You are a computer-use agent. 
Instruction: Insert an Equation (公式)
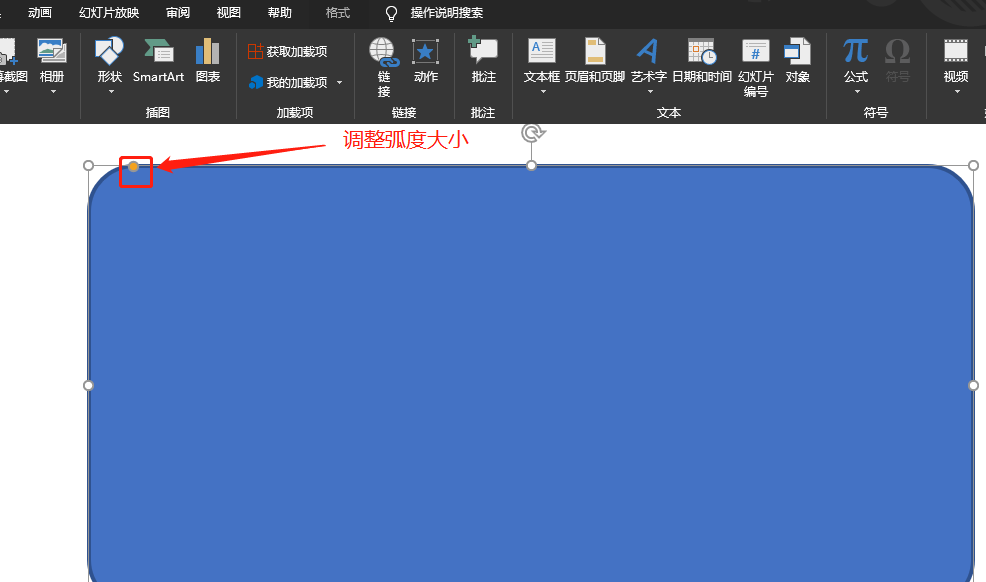[856, 60]
